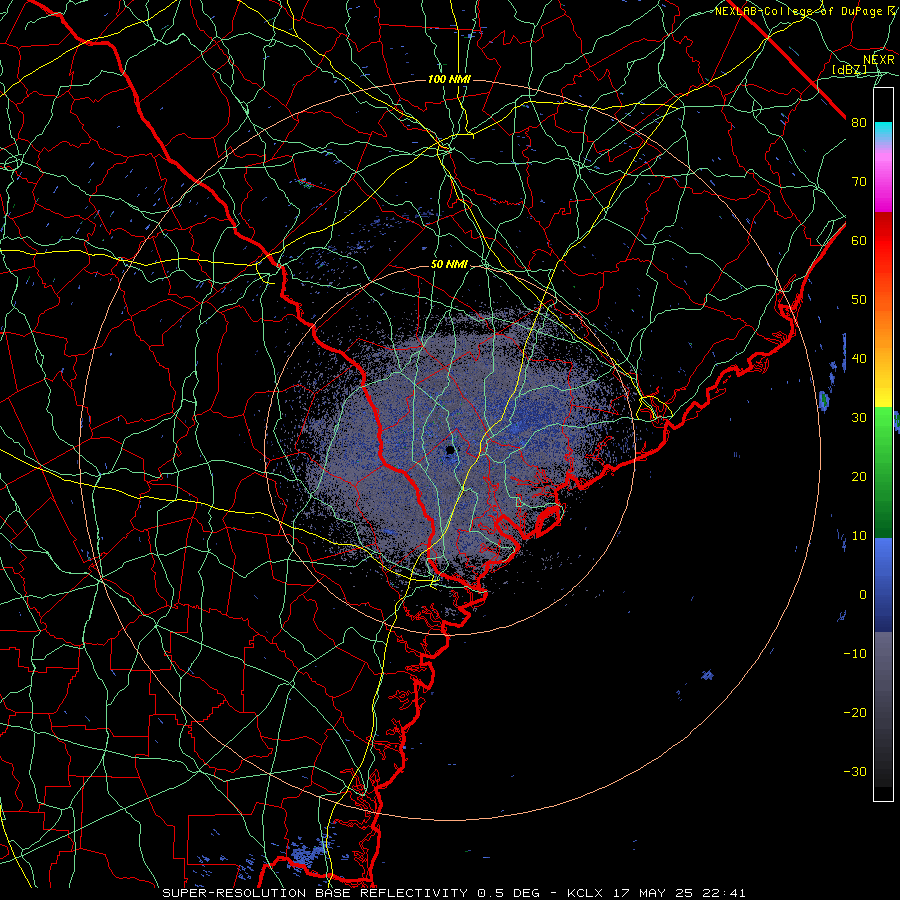Click the 100 NMI range ring label
Screen dimensions: 900x900
coord(449,79)
